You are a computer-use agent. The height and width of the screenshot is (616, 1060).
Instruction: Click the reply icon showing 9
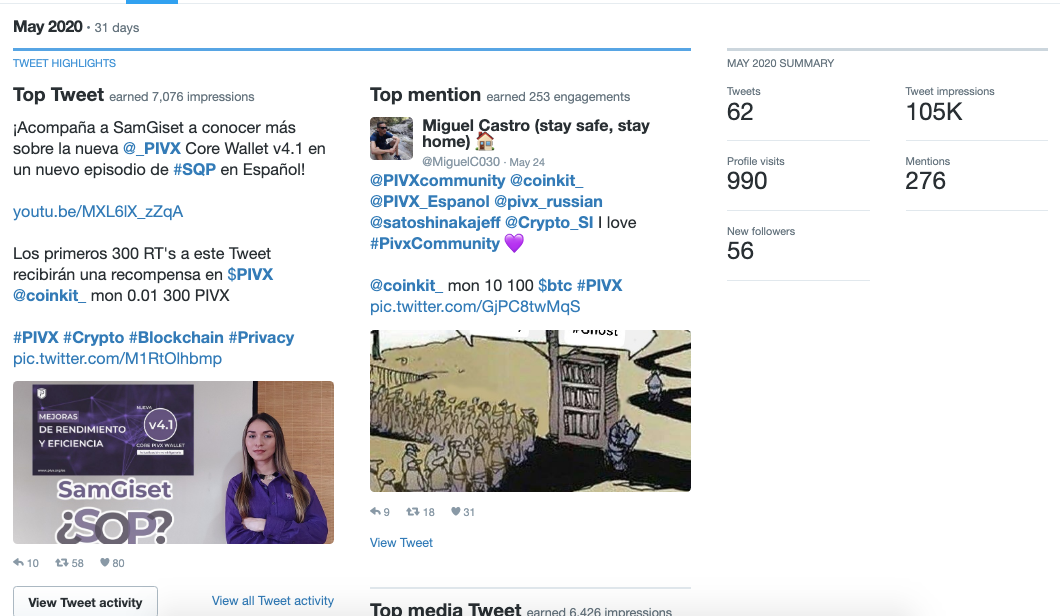(x=375, y=511)
